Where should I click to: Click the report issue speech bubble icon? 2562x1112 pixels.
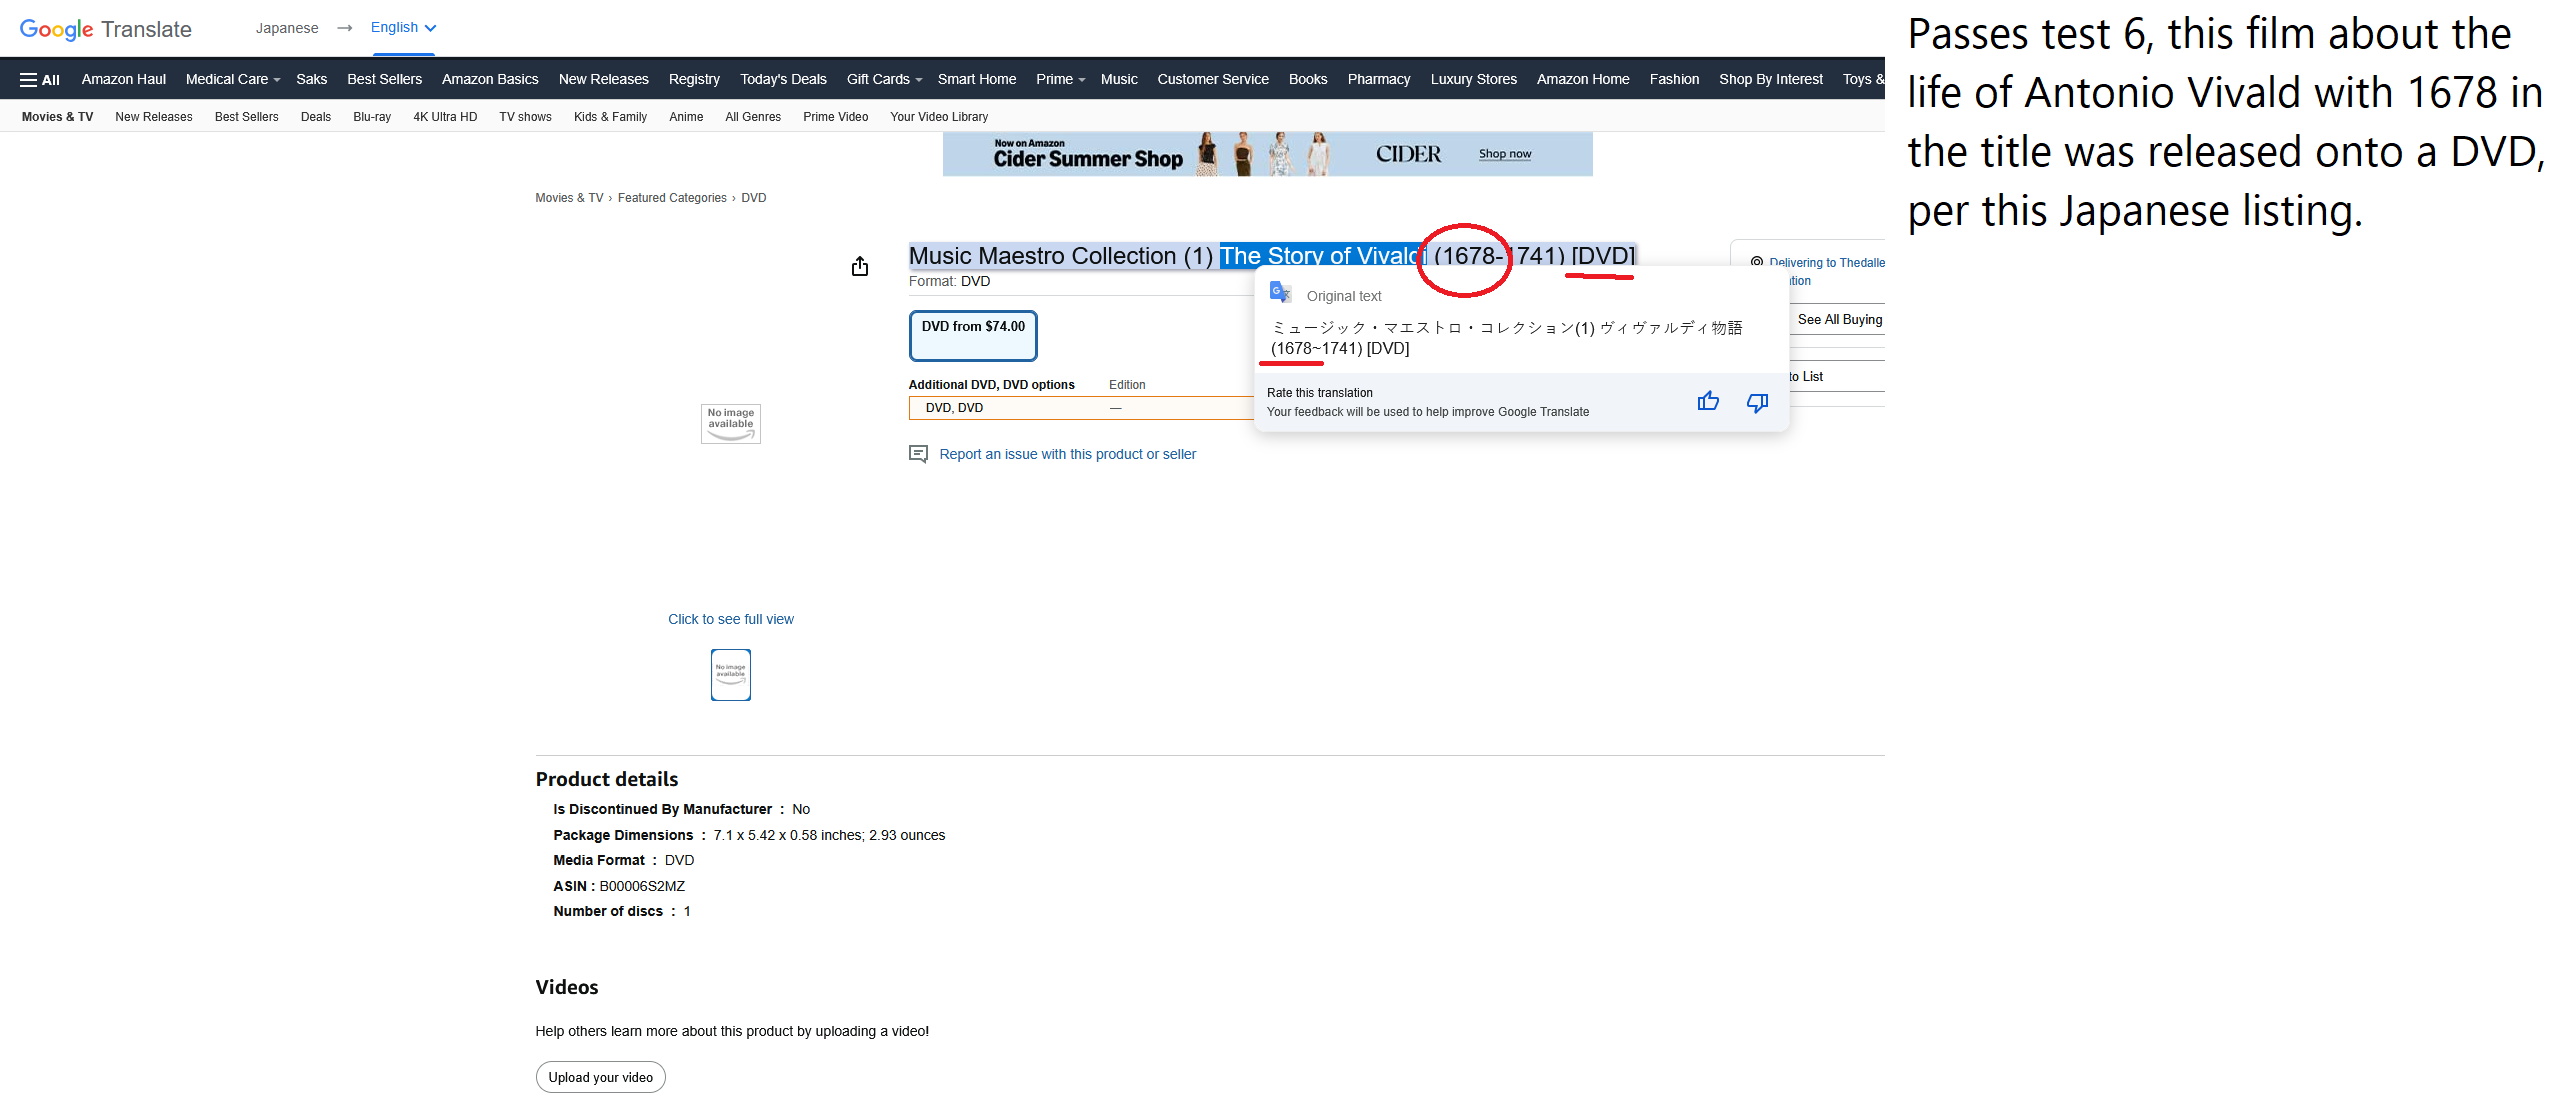[x=918, y=454]
